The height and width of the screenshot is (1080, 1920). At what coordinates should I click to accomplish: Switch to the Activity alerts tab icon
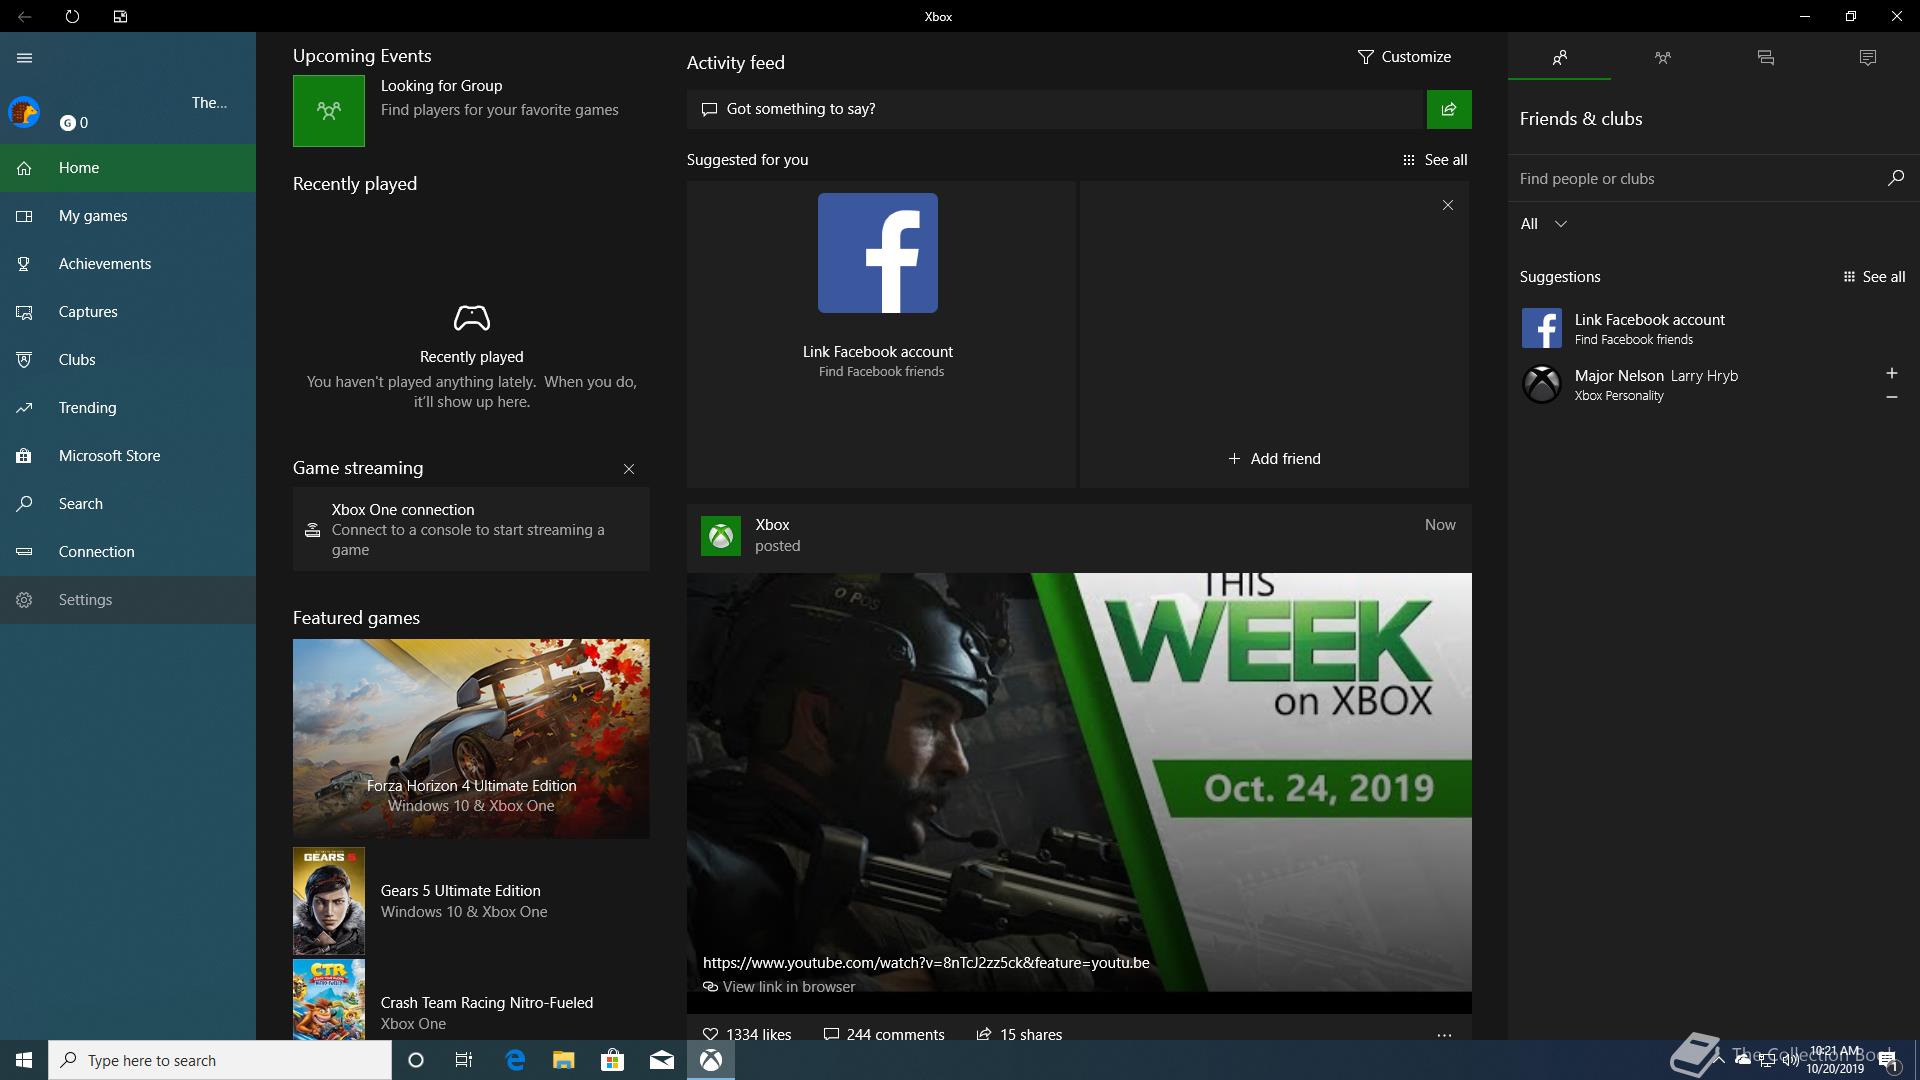pos(1868,58)
